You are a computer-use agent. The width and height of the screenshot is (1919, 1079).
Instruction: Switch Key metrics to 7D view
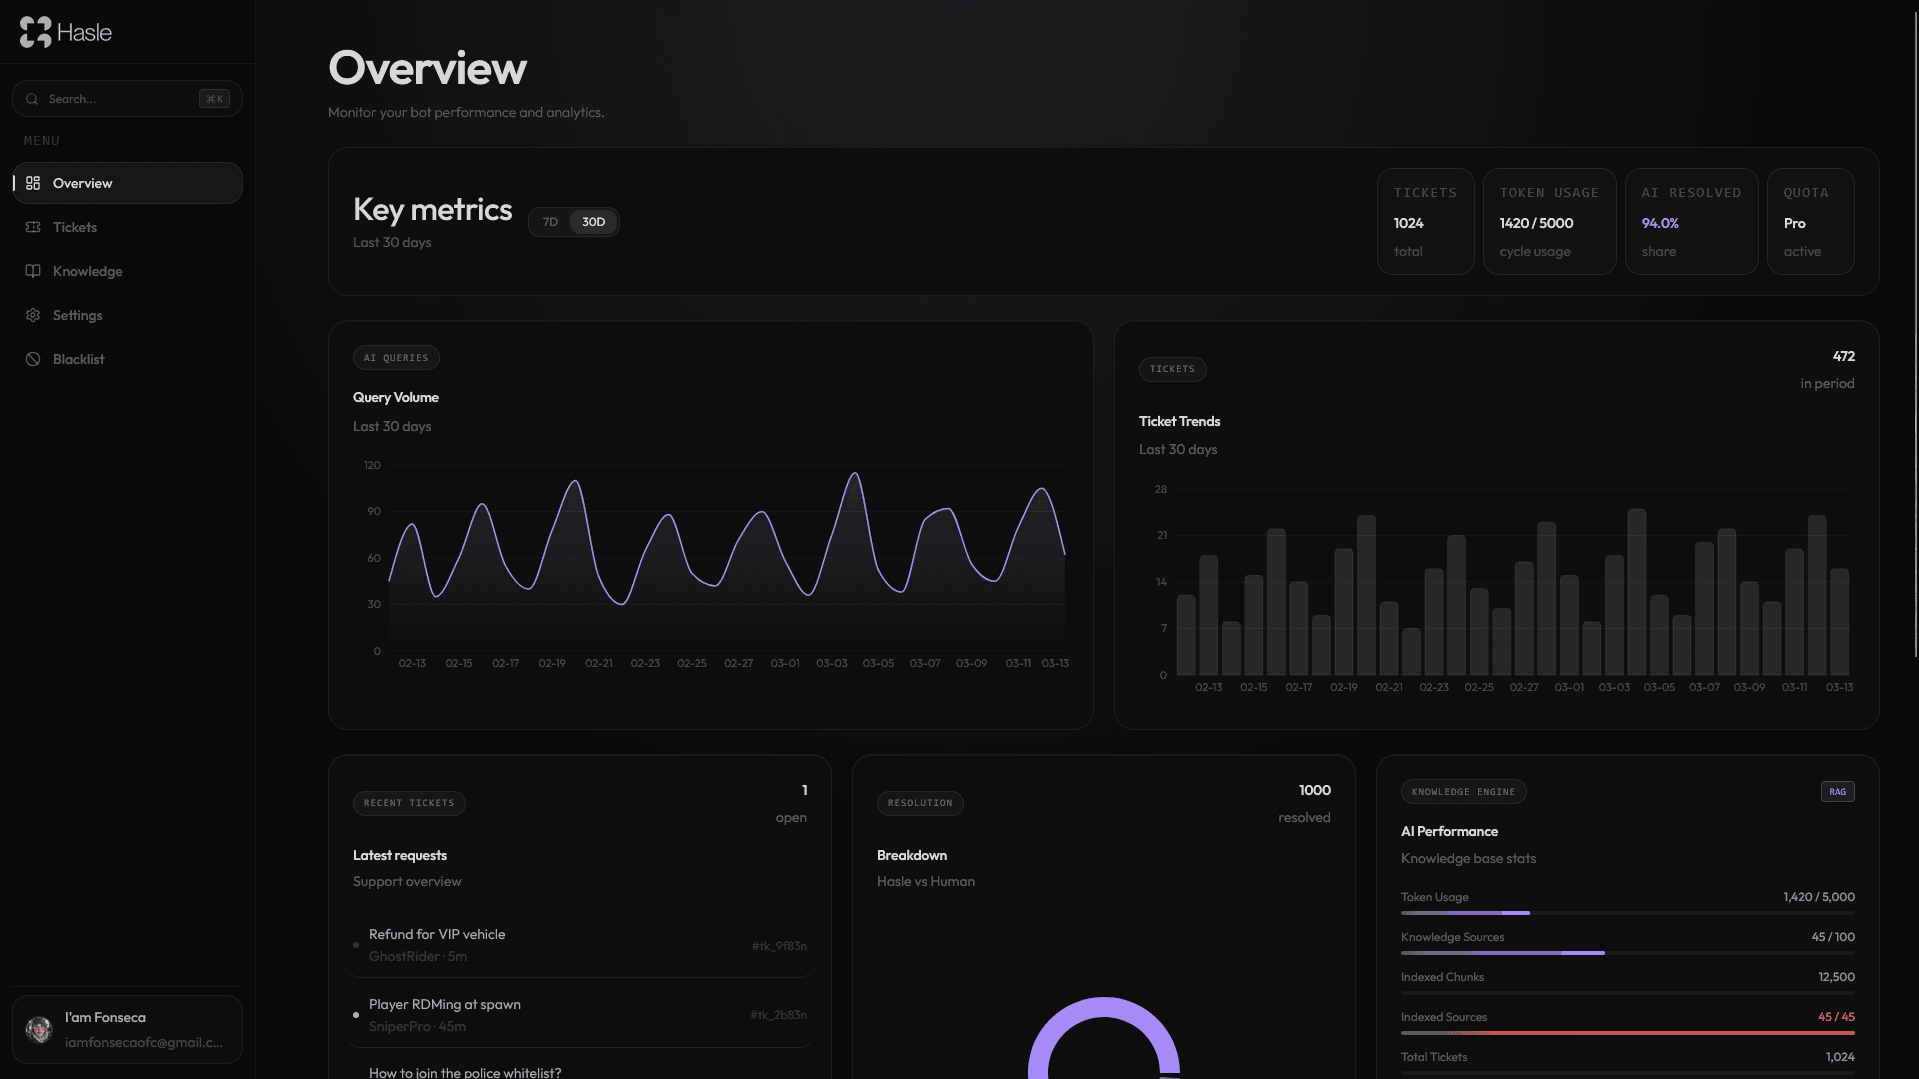[549, 221]
